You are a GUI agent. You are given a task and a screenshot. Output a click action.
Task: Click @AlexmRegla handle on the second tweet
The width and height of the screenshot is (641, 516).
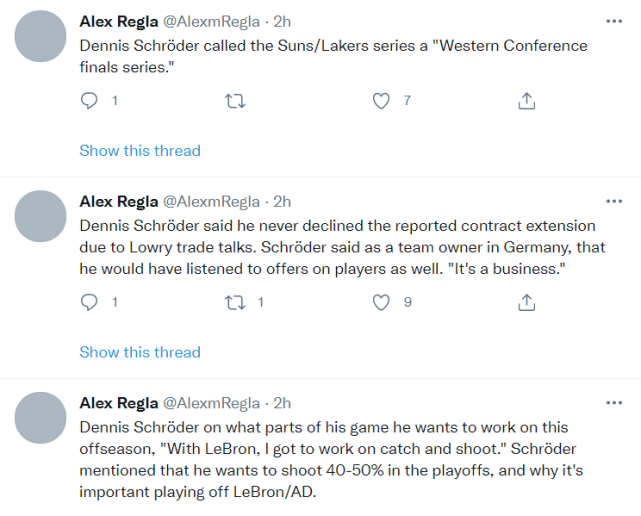tap(211, 201)
